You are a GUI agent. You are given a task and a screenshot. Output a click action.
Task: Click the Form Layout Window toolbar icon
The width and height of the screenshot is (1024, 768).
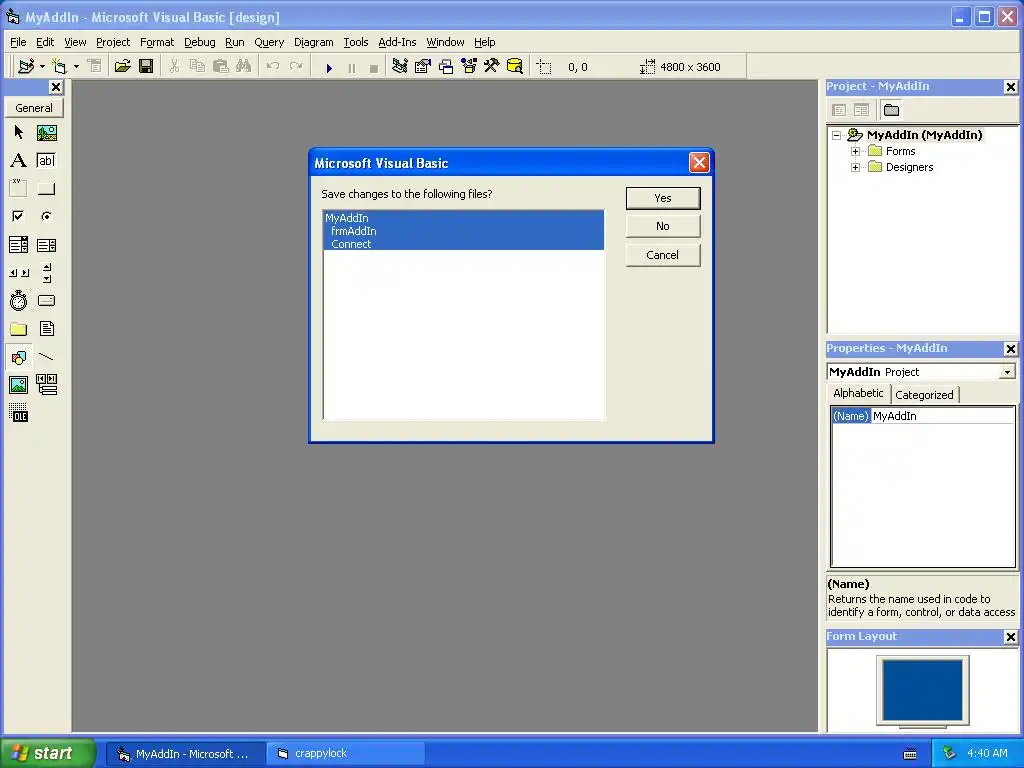click(446, 66)
